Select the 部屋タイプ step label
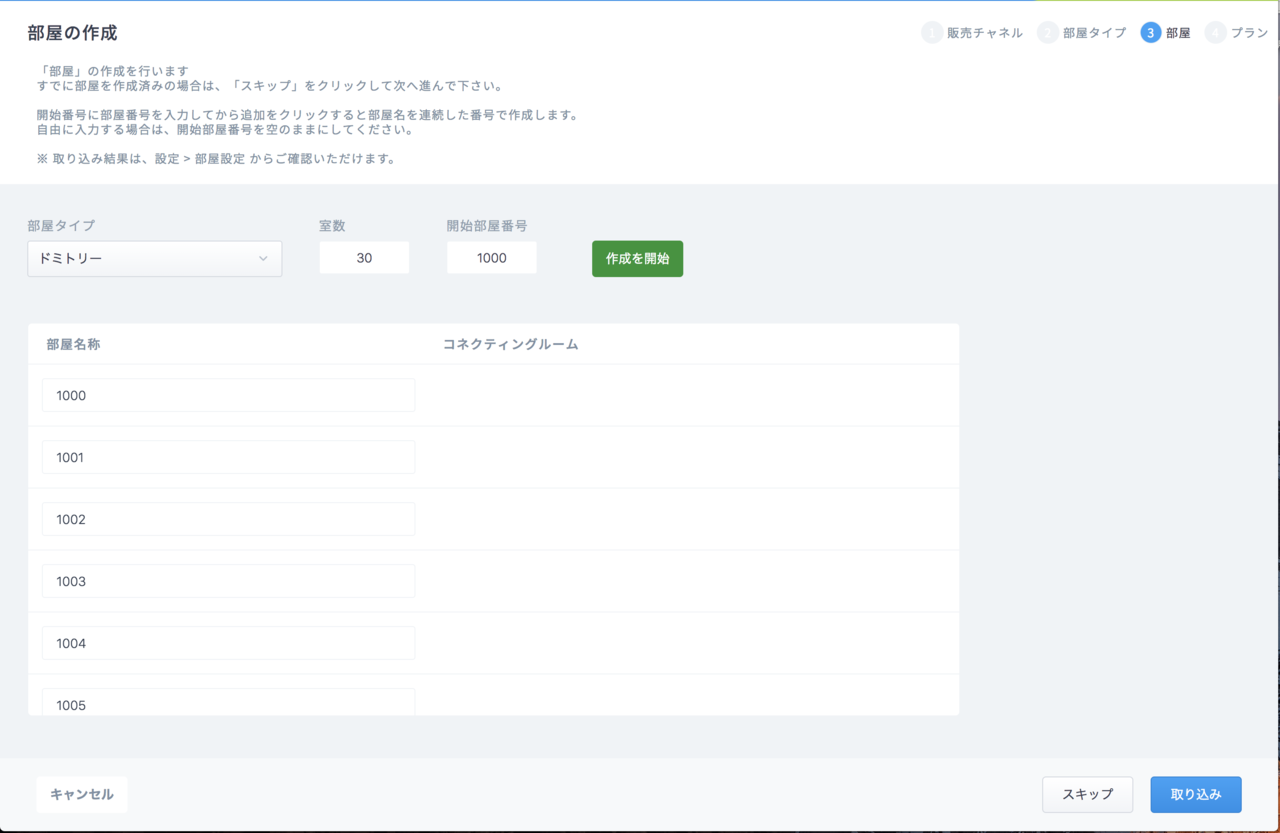This screenshot has width=1280, height=833. click(x=1094, y=33)
